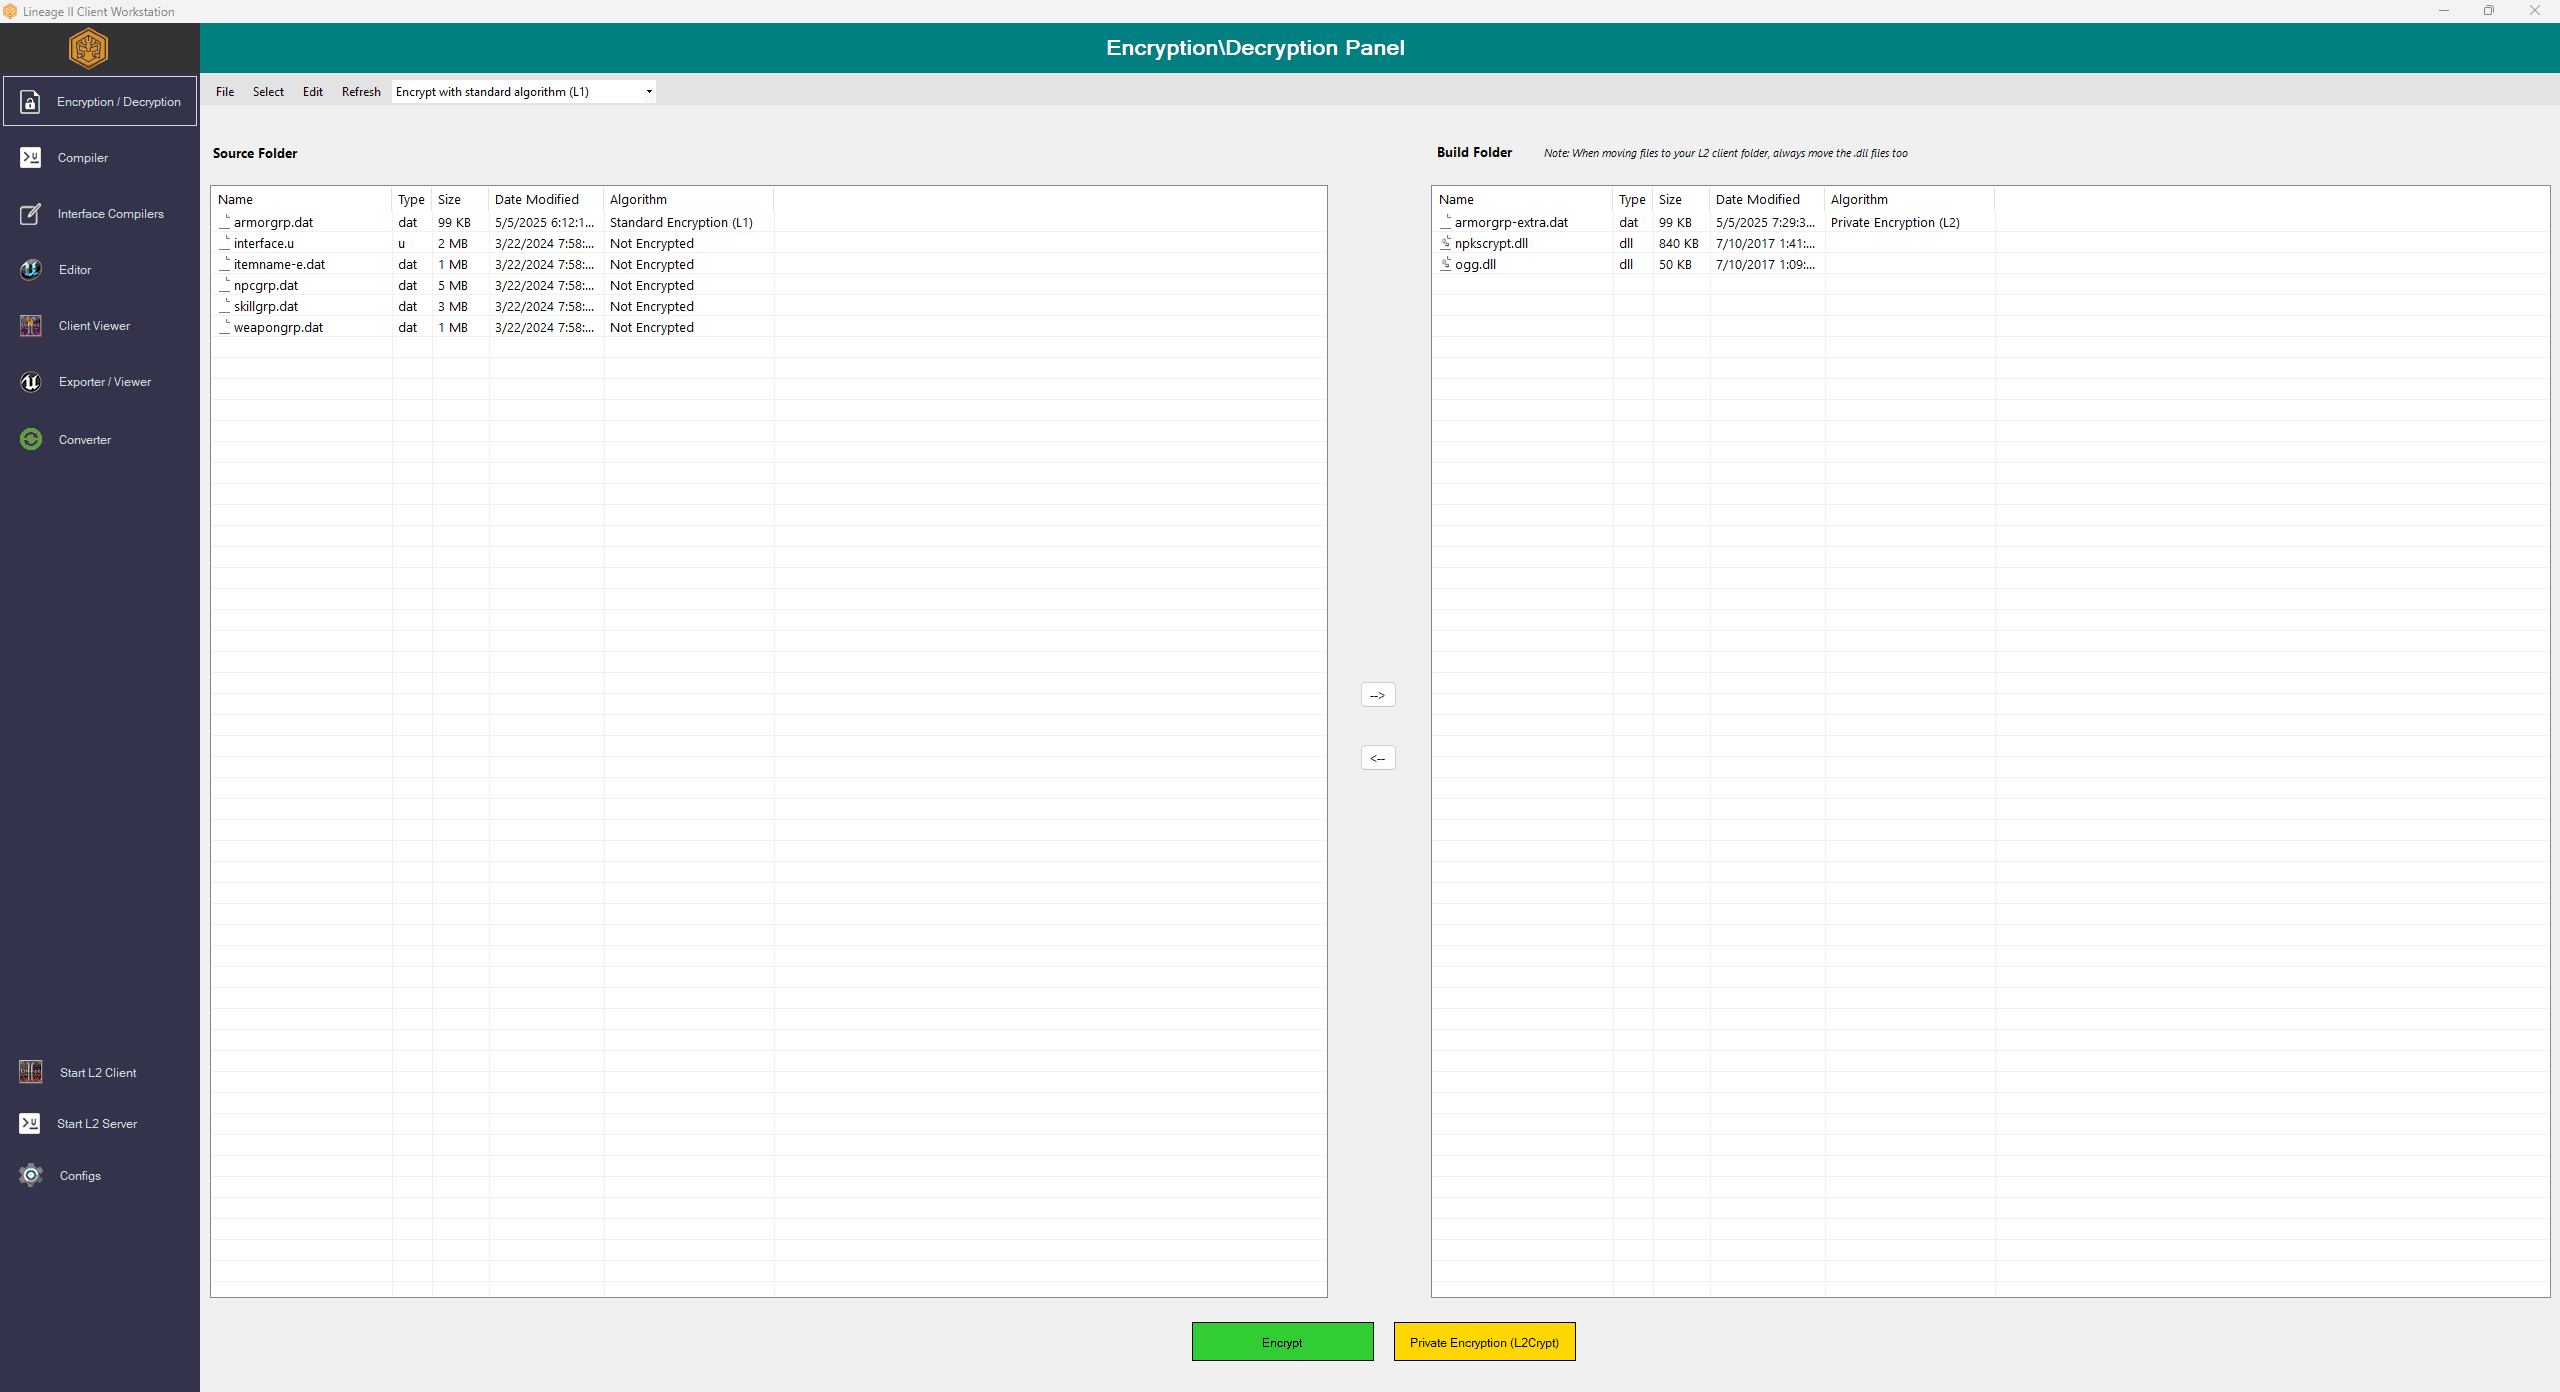This screenshot has height=1392, width=2560.
Task: Click the right arrow move button
Action: point(1378,695)
